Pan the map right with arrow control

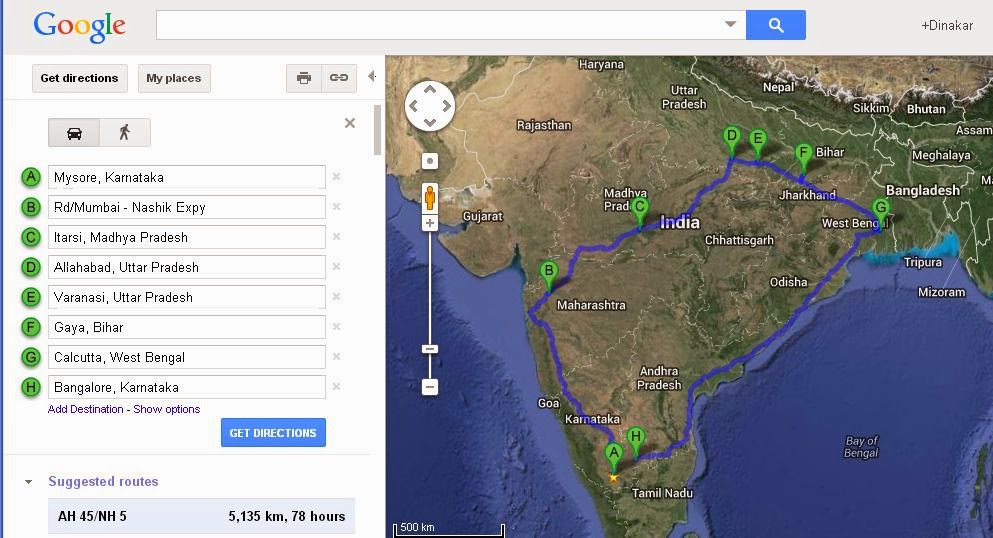(446, 106)
